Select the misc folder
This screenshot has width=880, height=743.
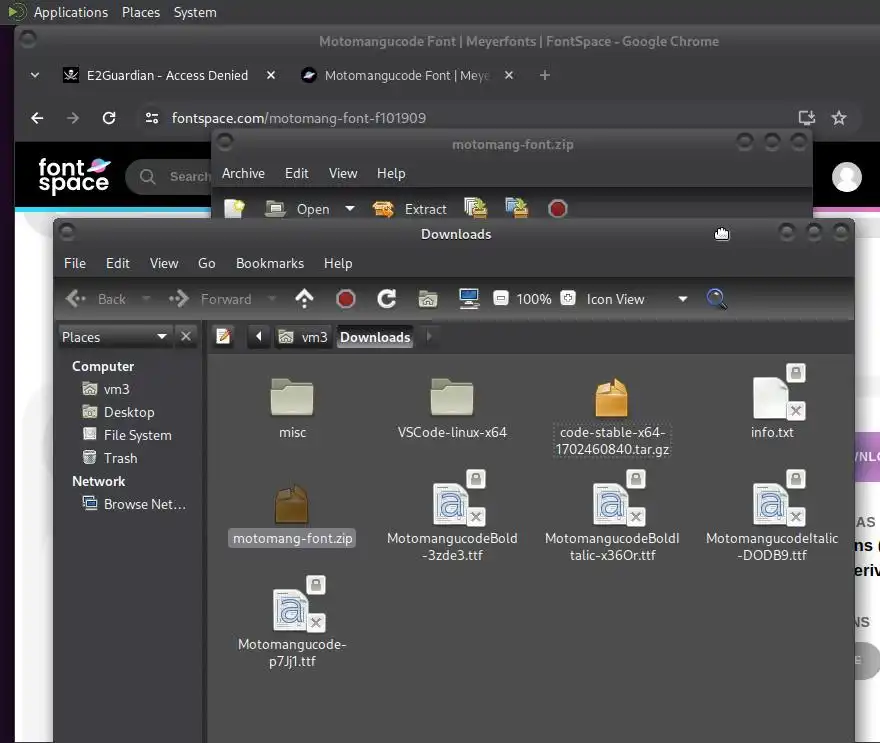[292, 408]
